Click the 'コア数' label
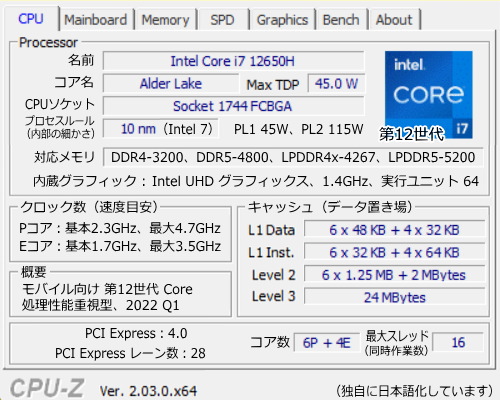Viewport: 500px width, 400px height. (x=270, y=342)
